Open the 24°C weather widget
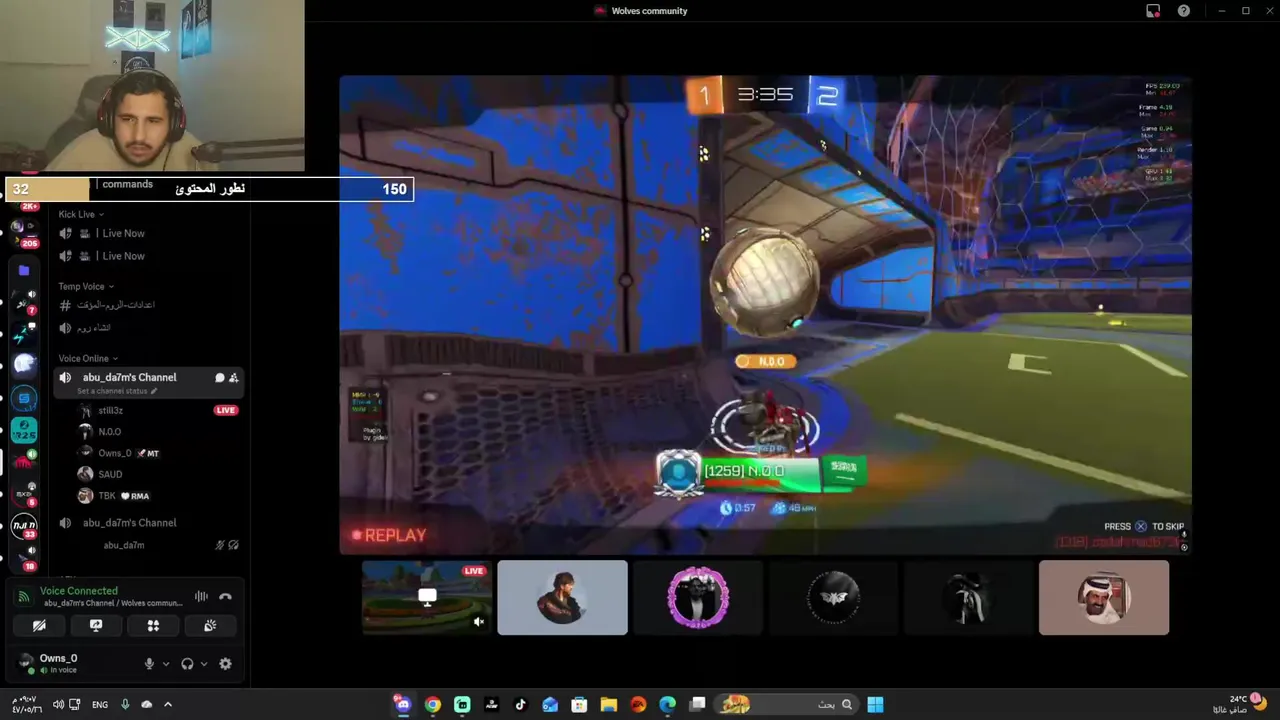 1238,703
